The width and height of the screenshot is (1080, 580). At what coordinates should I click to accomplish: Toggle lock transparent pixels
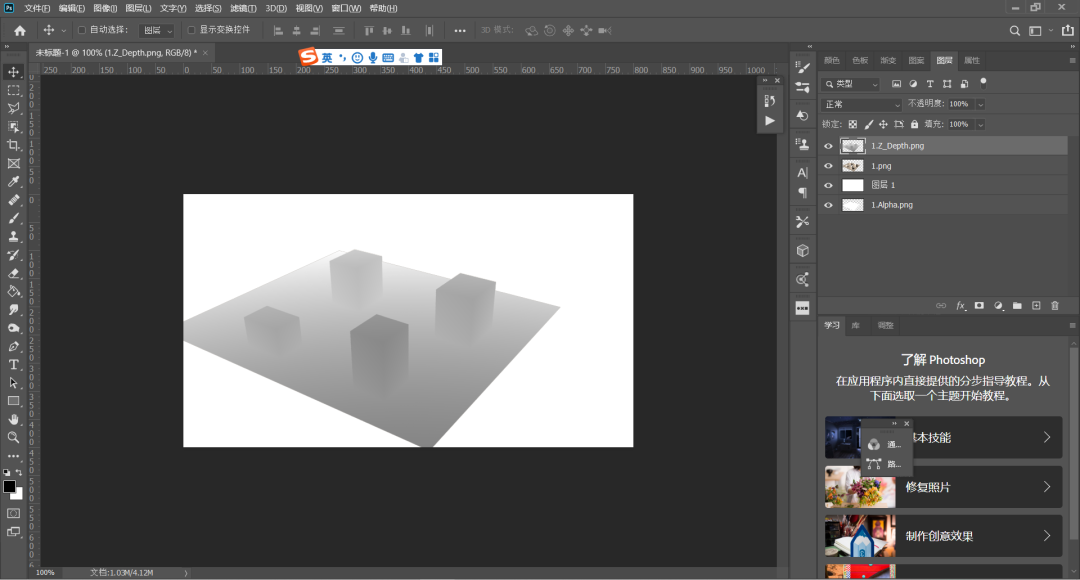[853, 125]
